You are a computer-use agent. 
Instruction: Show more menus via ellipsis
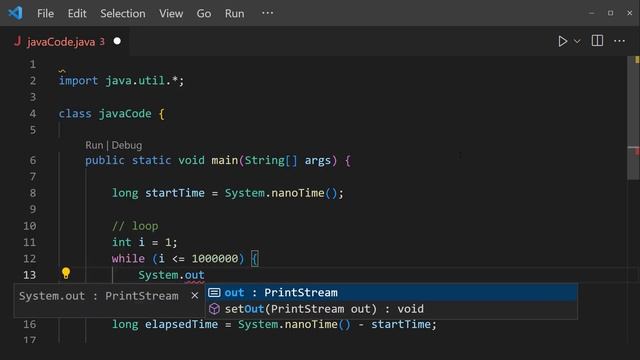[x=267, y=13]
